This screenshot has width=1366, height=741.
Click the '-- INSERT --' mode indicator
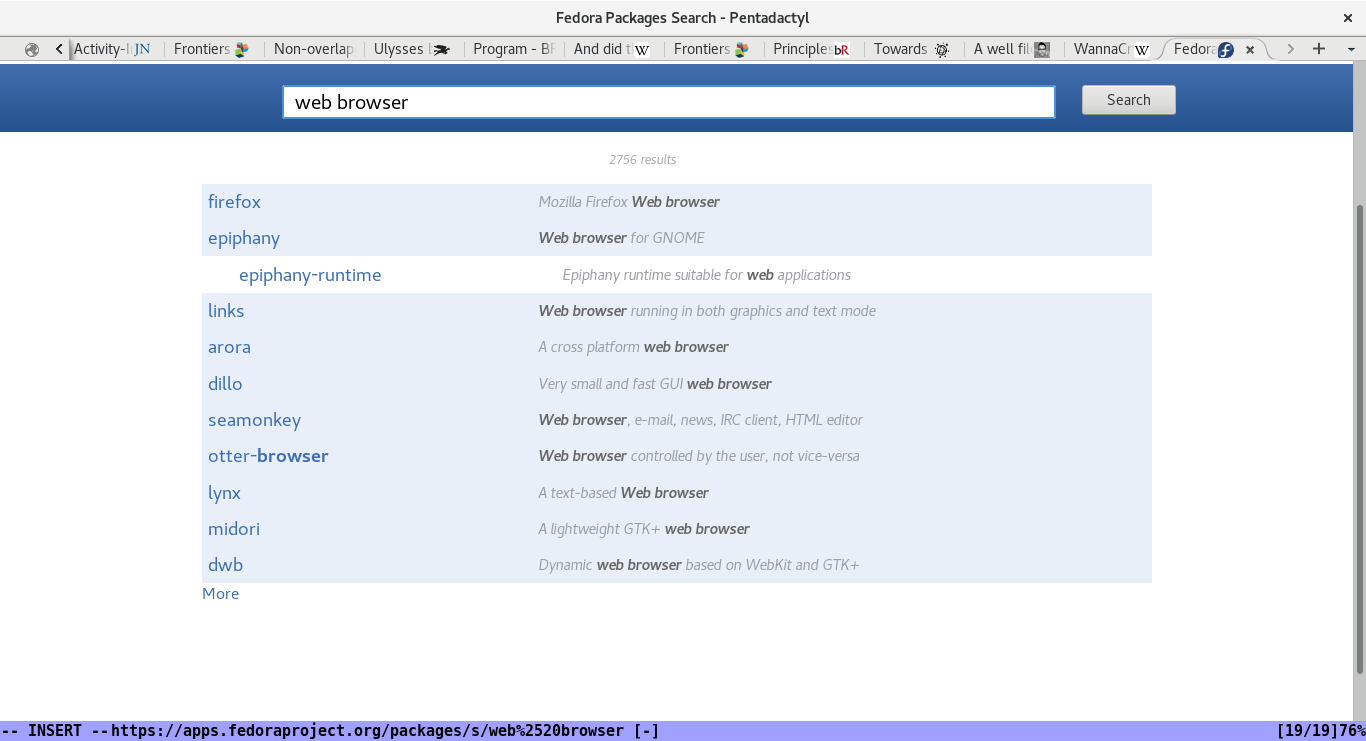tap(55, 731)
